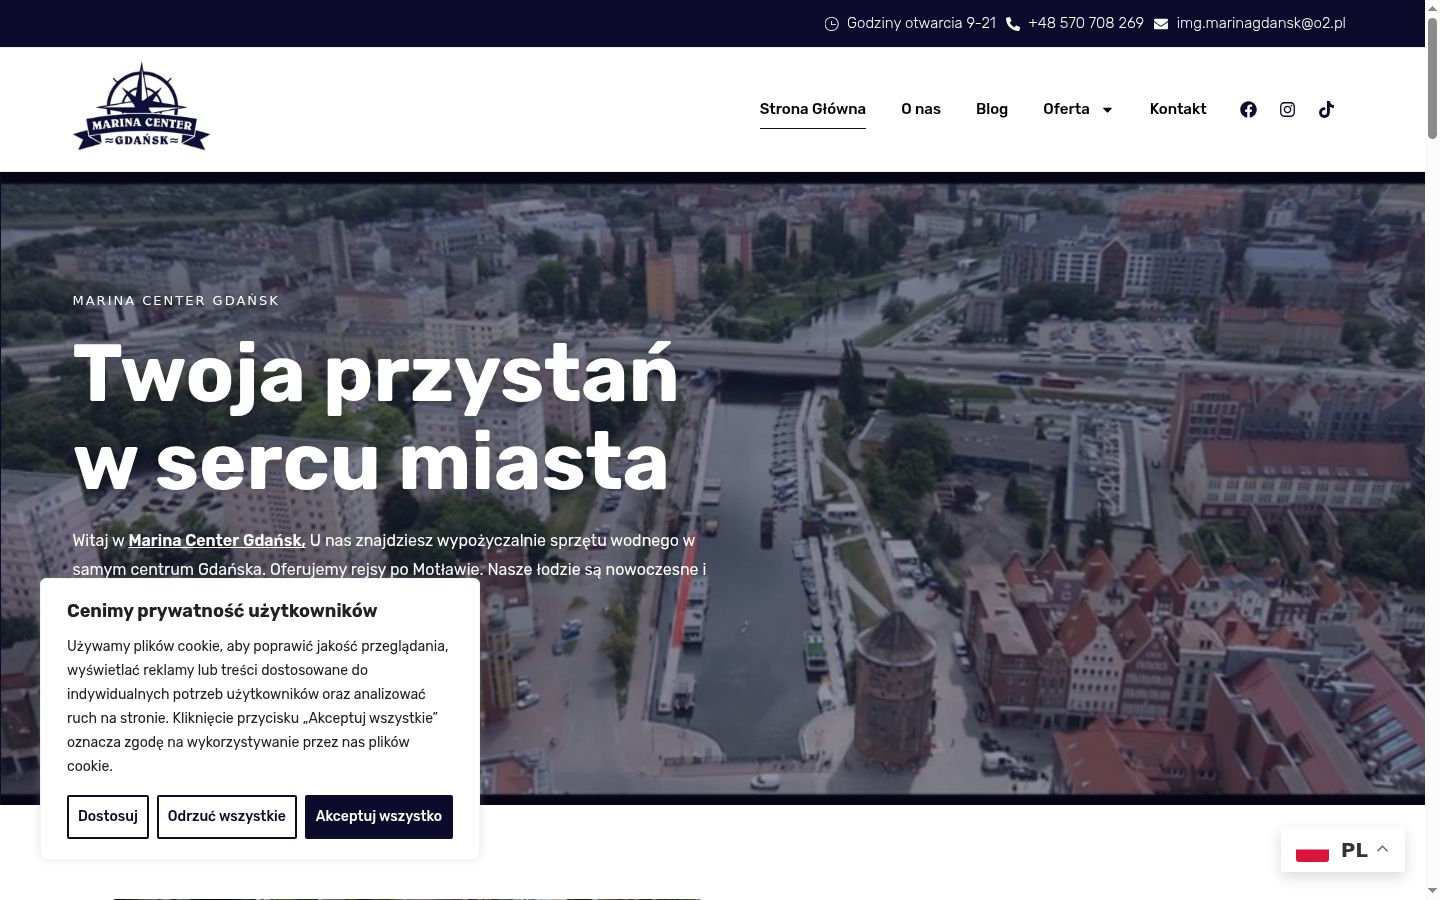Open the Blog menu item
The image size is (1440, 900).
click(x=992, y=109)
